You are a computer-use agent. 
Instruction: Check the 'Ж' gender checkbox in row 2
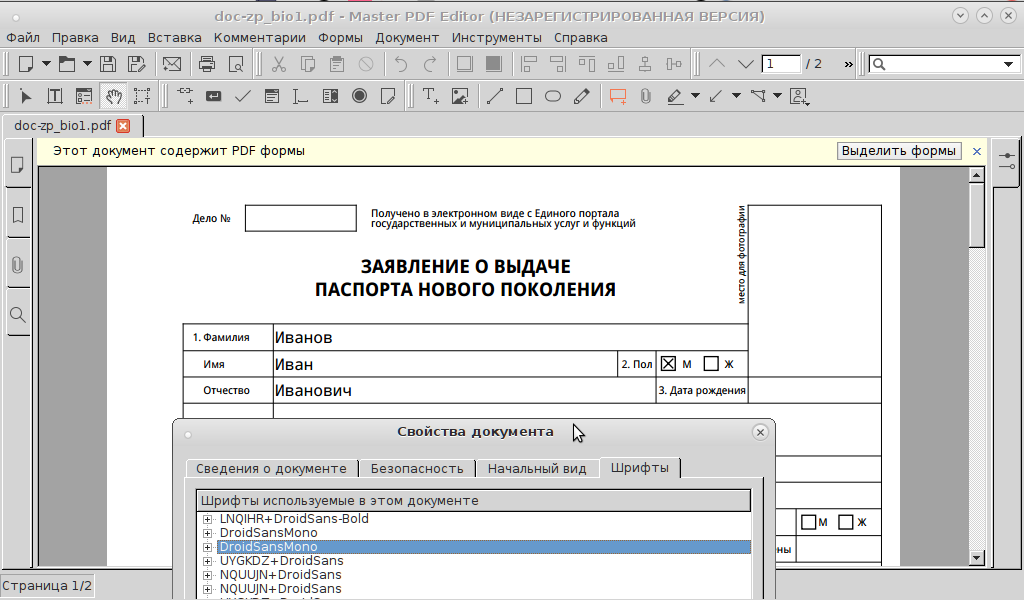[x=711, y=364]
